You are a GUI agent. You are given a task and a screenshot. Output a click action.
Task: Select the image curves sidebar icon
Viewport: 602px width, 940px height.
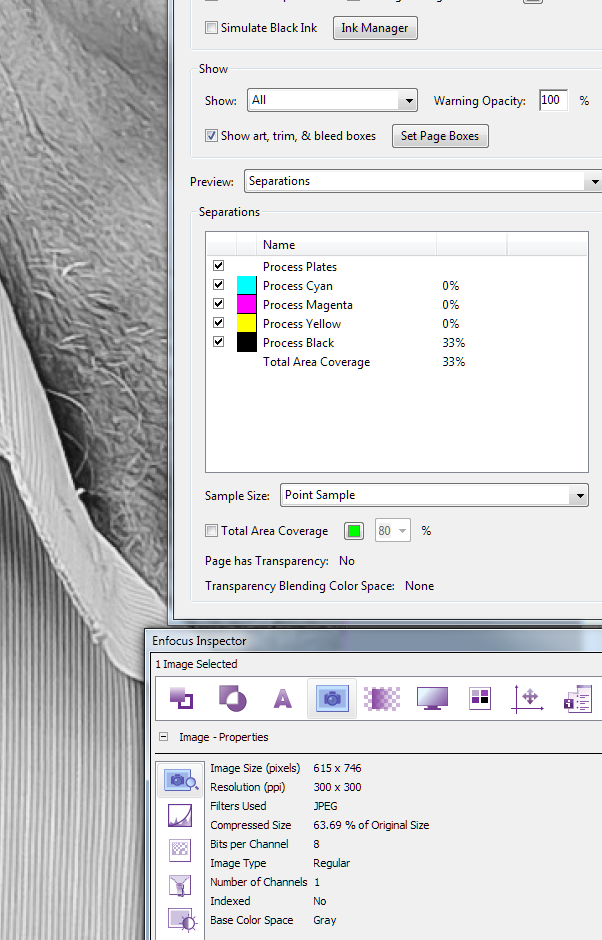tap(180, 815)
